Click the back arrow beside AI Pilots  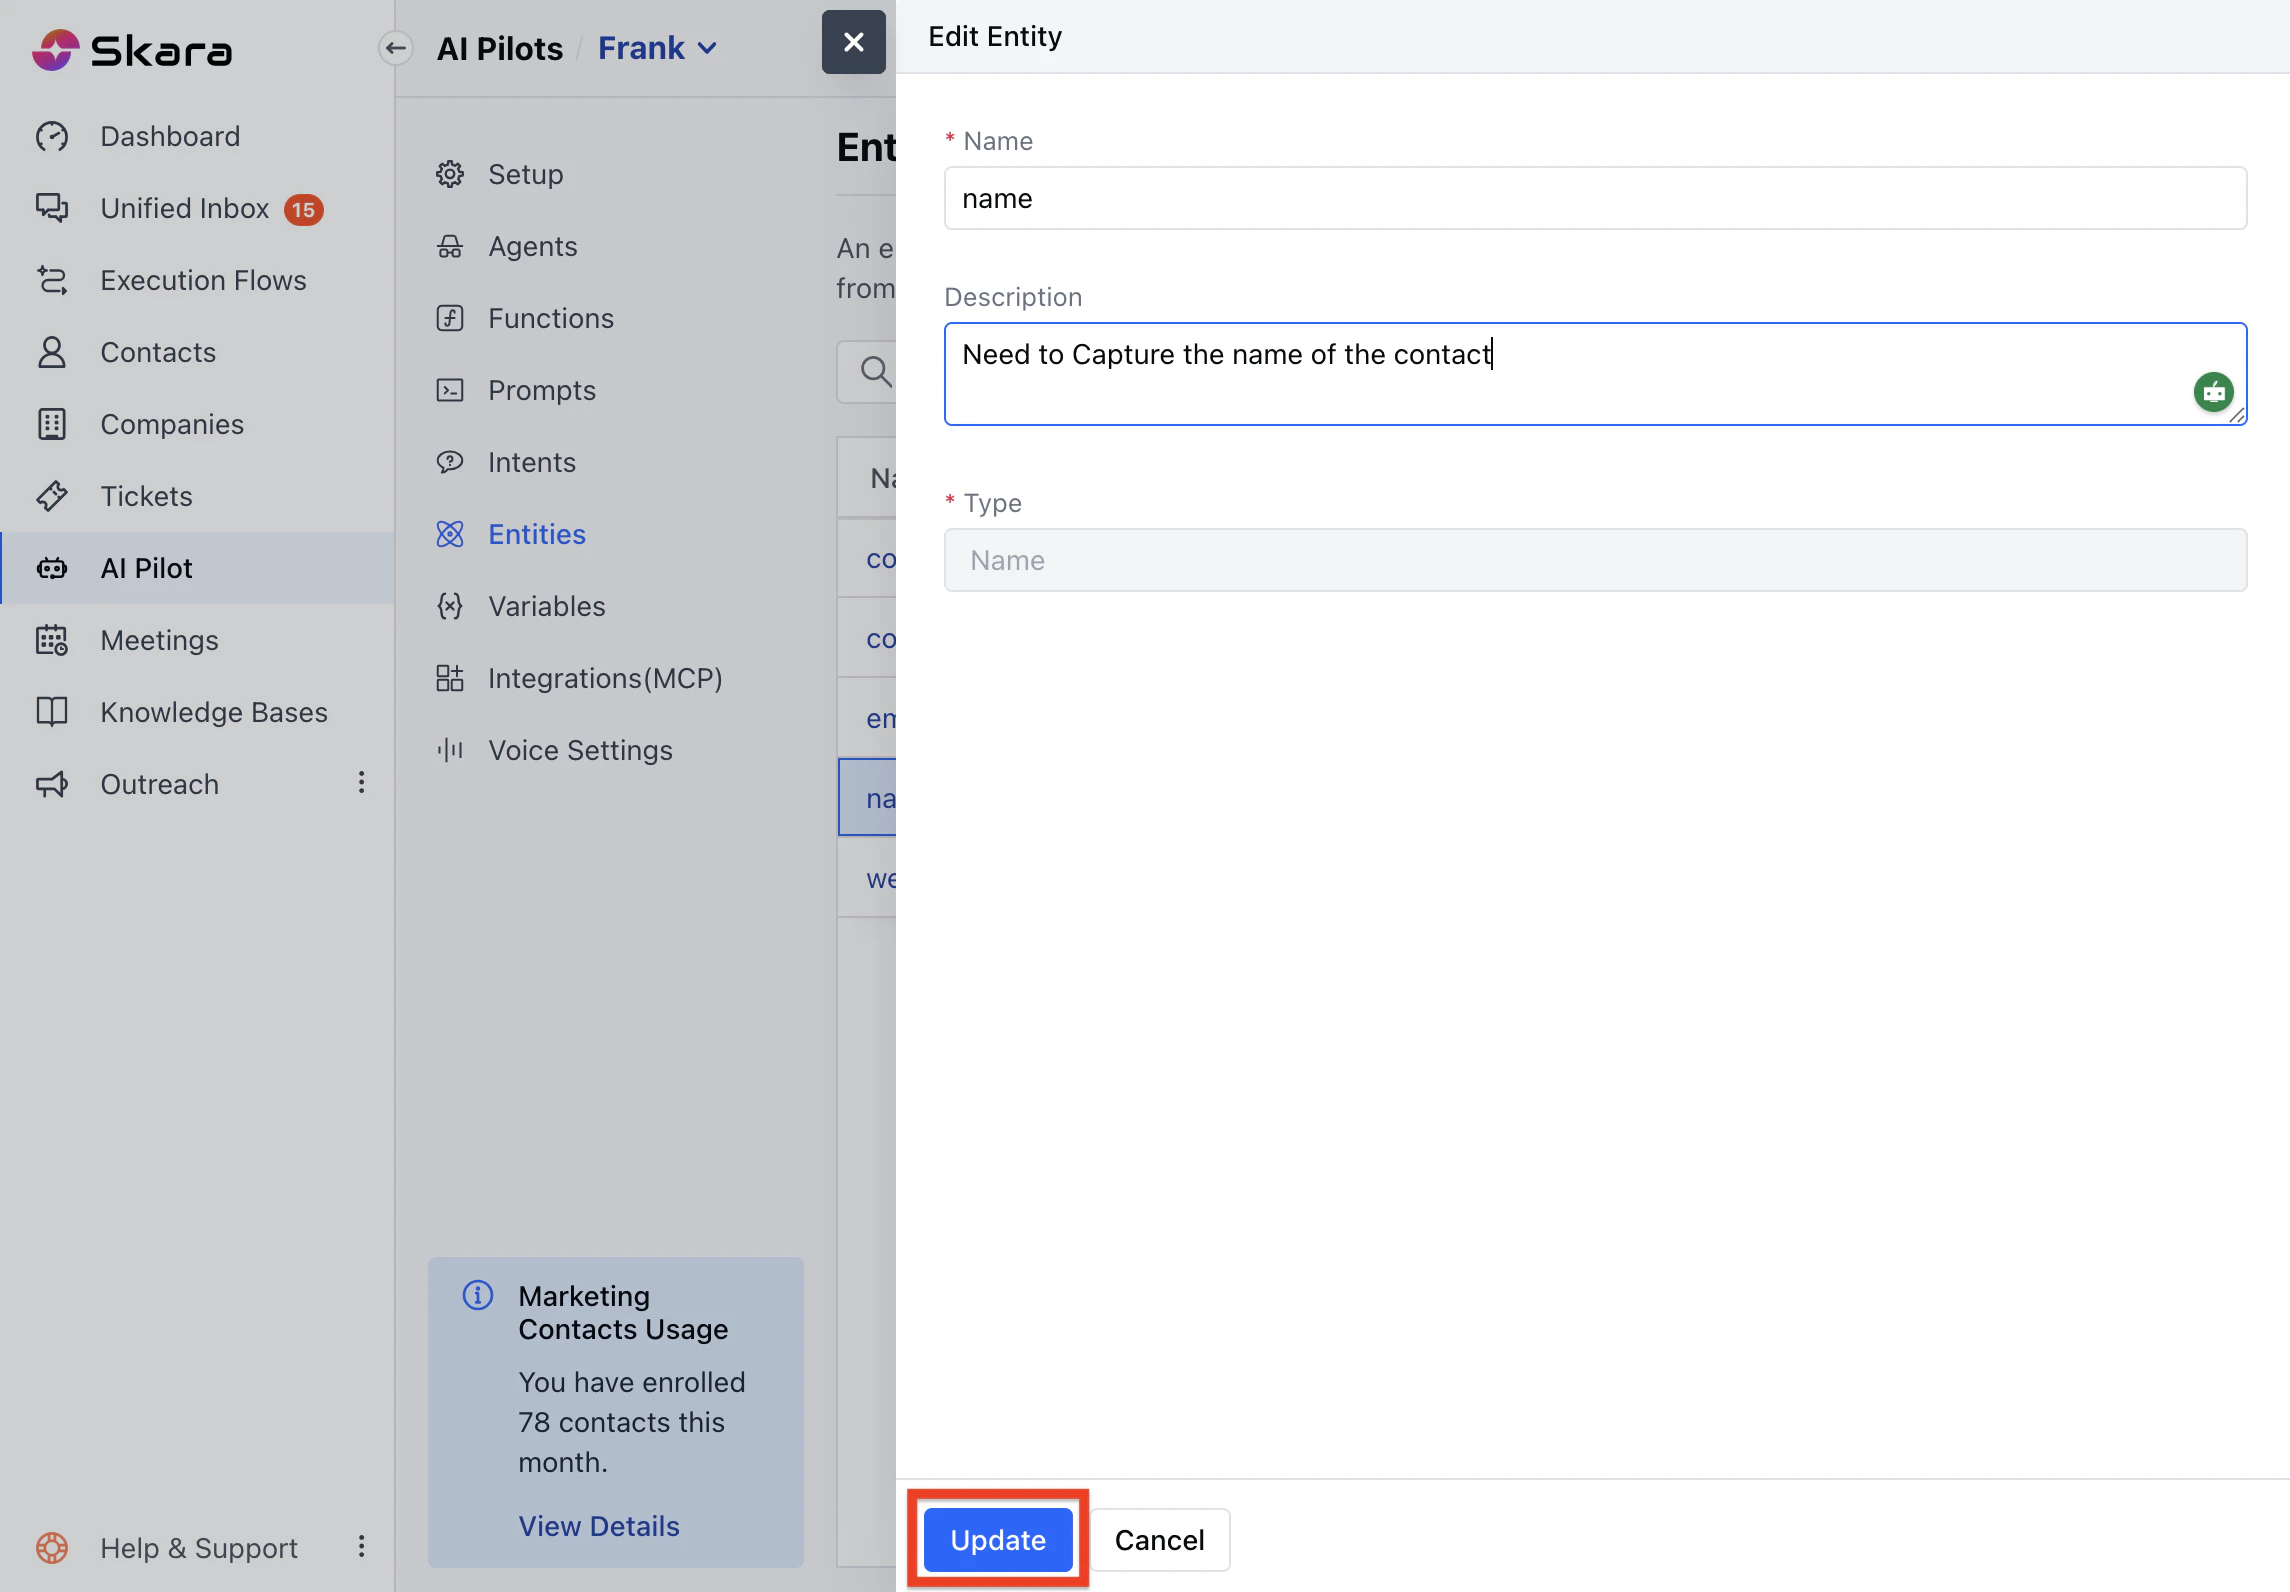pos(396,48)
